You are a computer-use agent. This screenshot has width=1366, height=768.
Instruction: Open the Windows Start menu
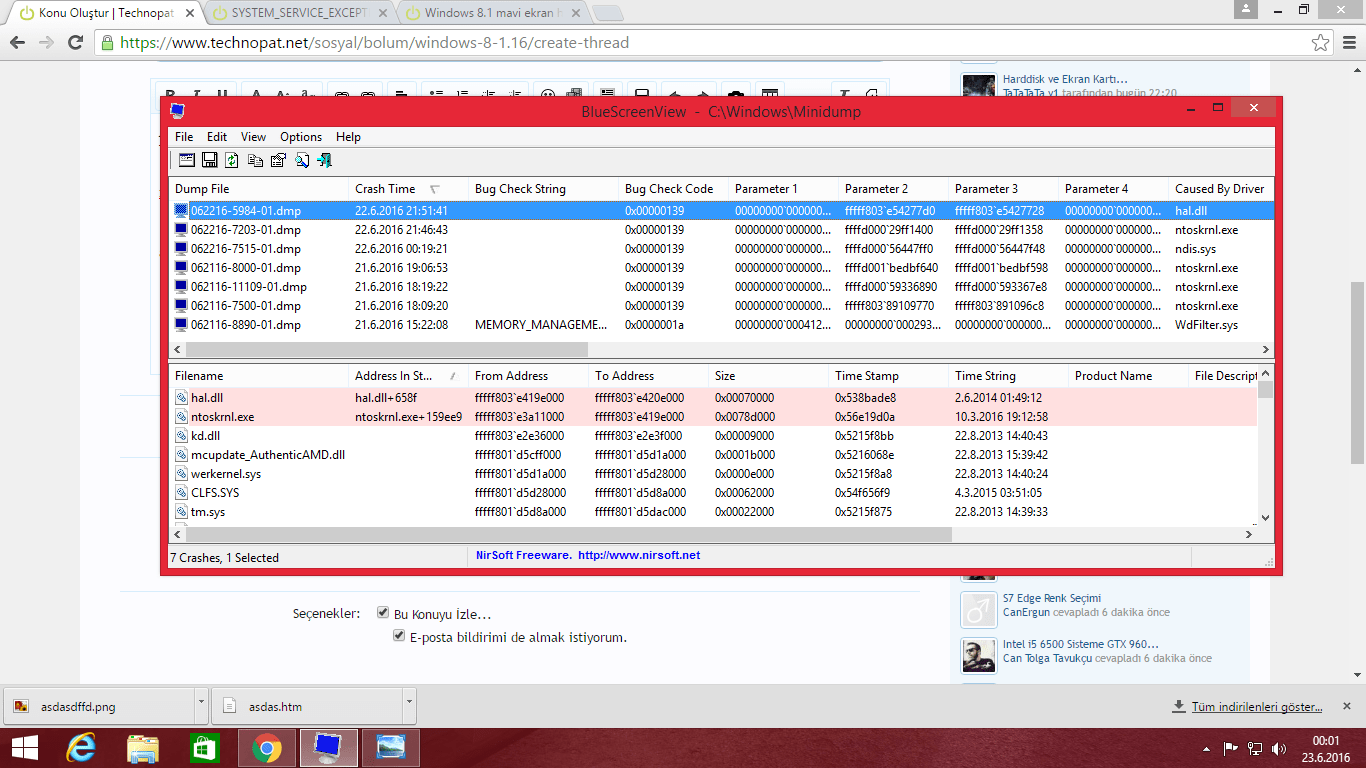24,748
